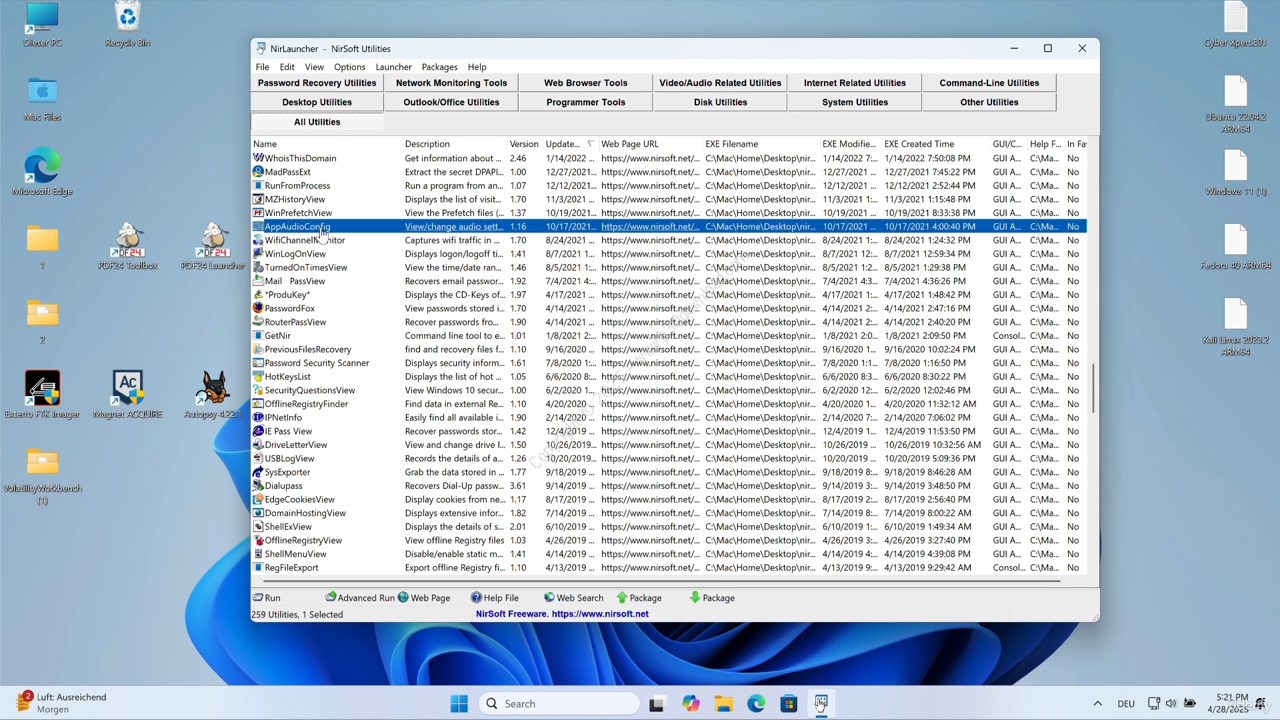Click the RouterPassView icon

(x=258, y=322)
